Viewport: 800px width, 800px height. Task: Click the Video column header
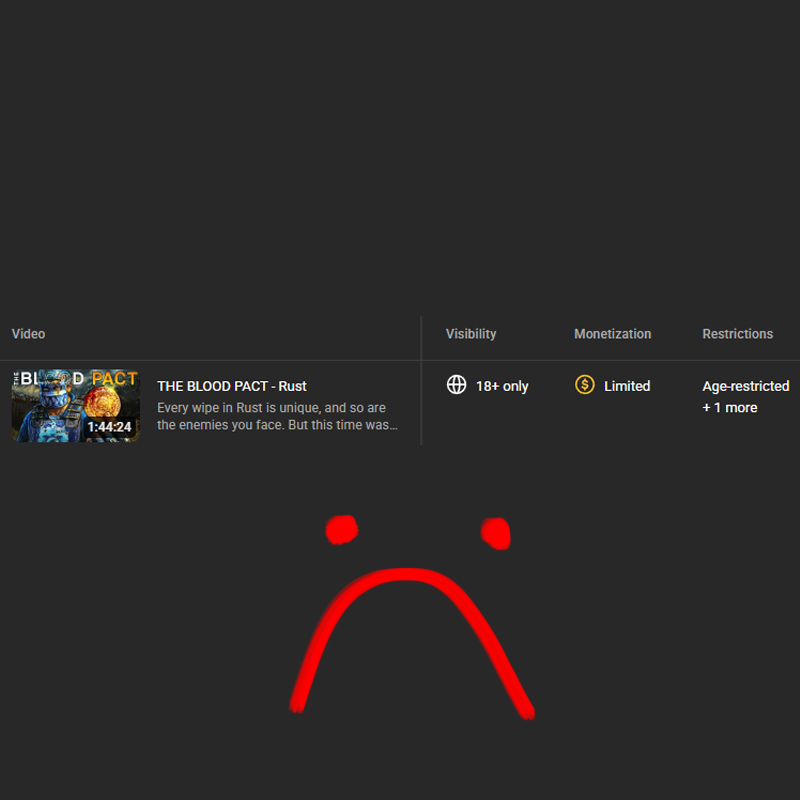click(x=29, y=334)
